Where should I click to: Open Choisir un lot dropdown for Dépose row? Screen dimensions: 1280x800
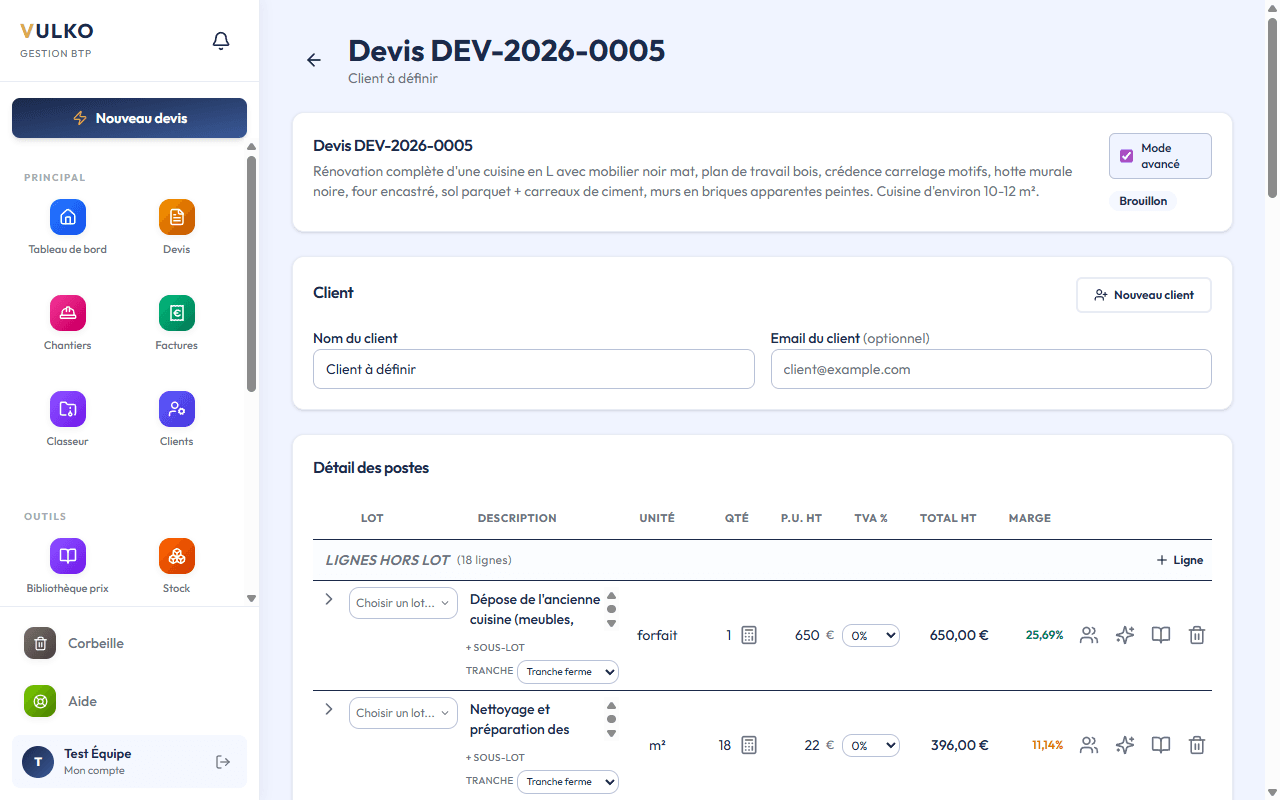(403, 603)
